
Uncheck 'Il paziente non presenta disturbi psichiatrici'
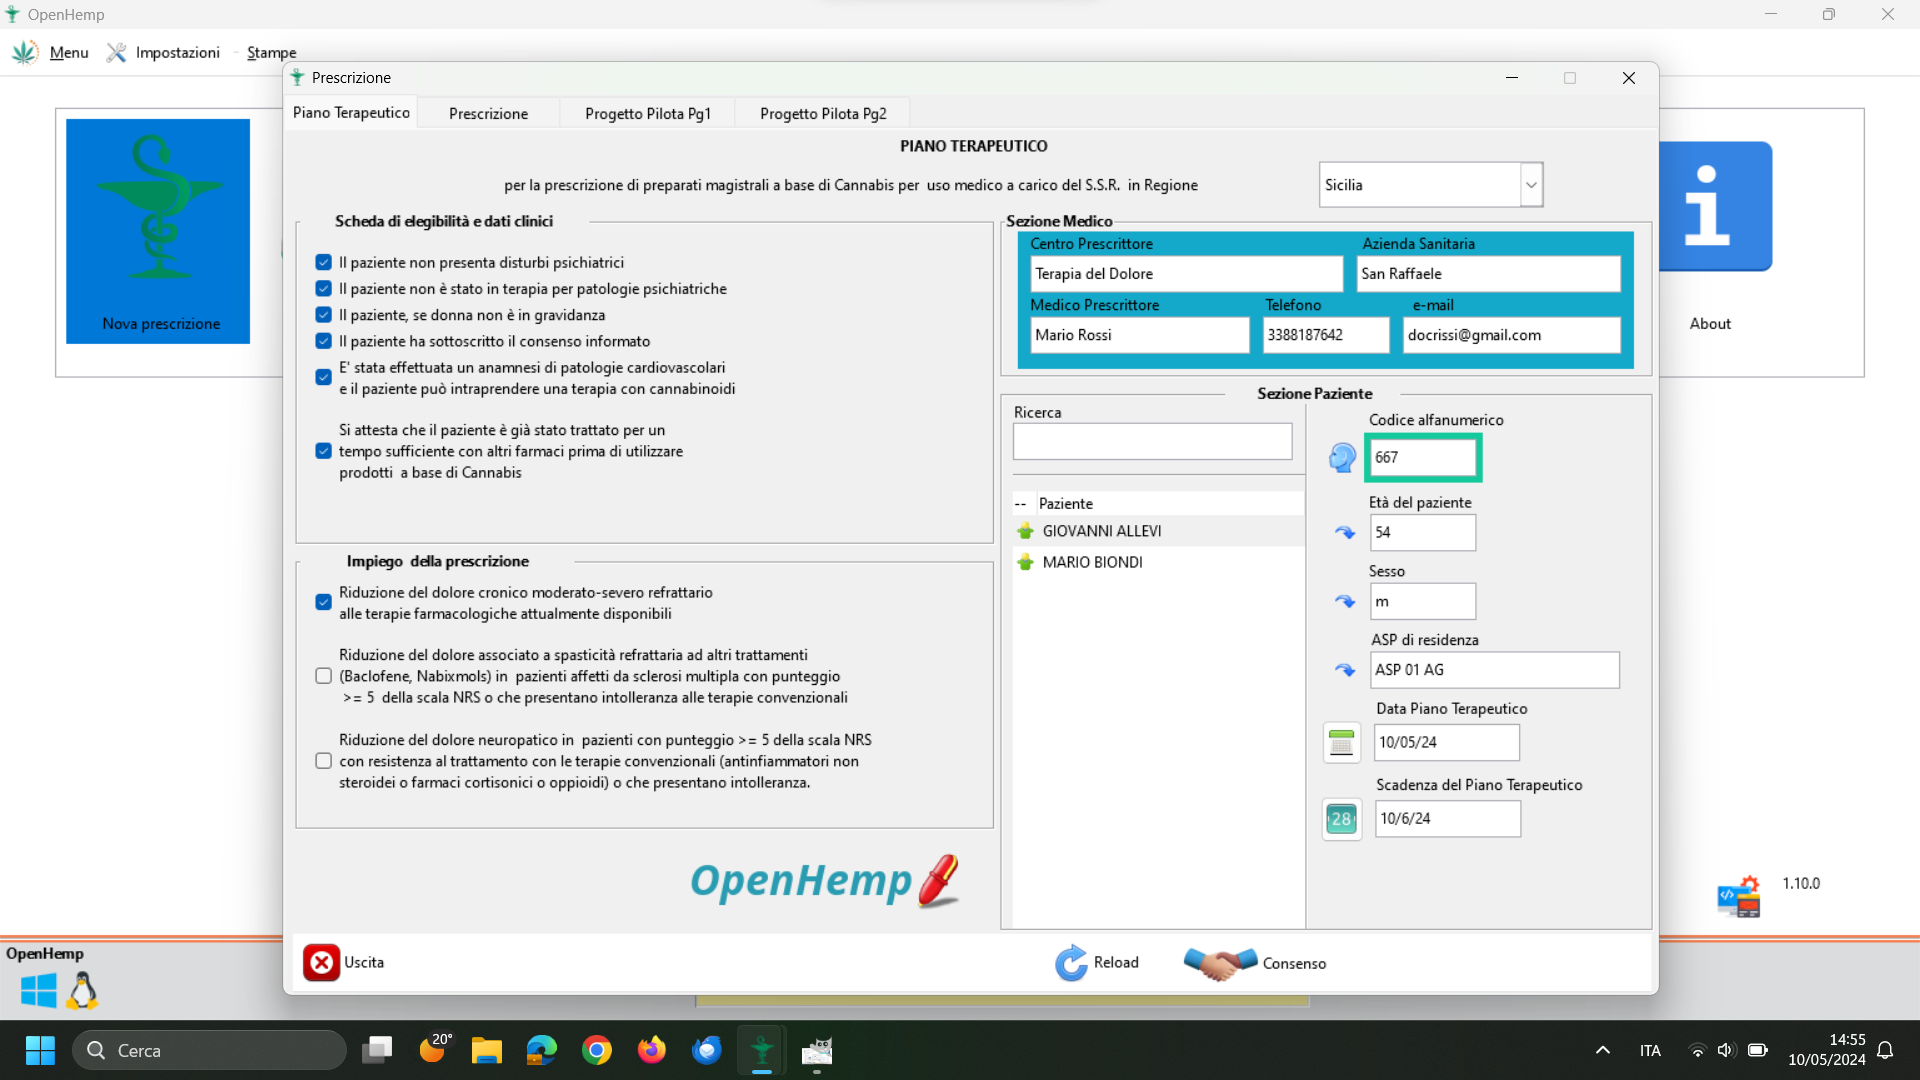(x=323, y=262)
